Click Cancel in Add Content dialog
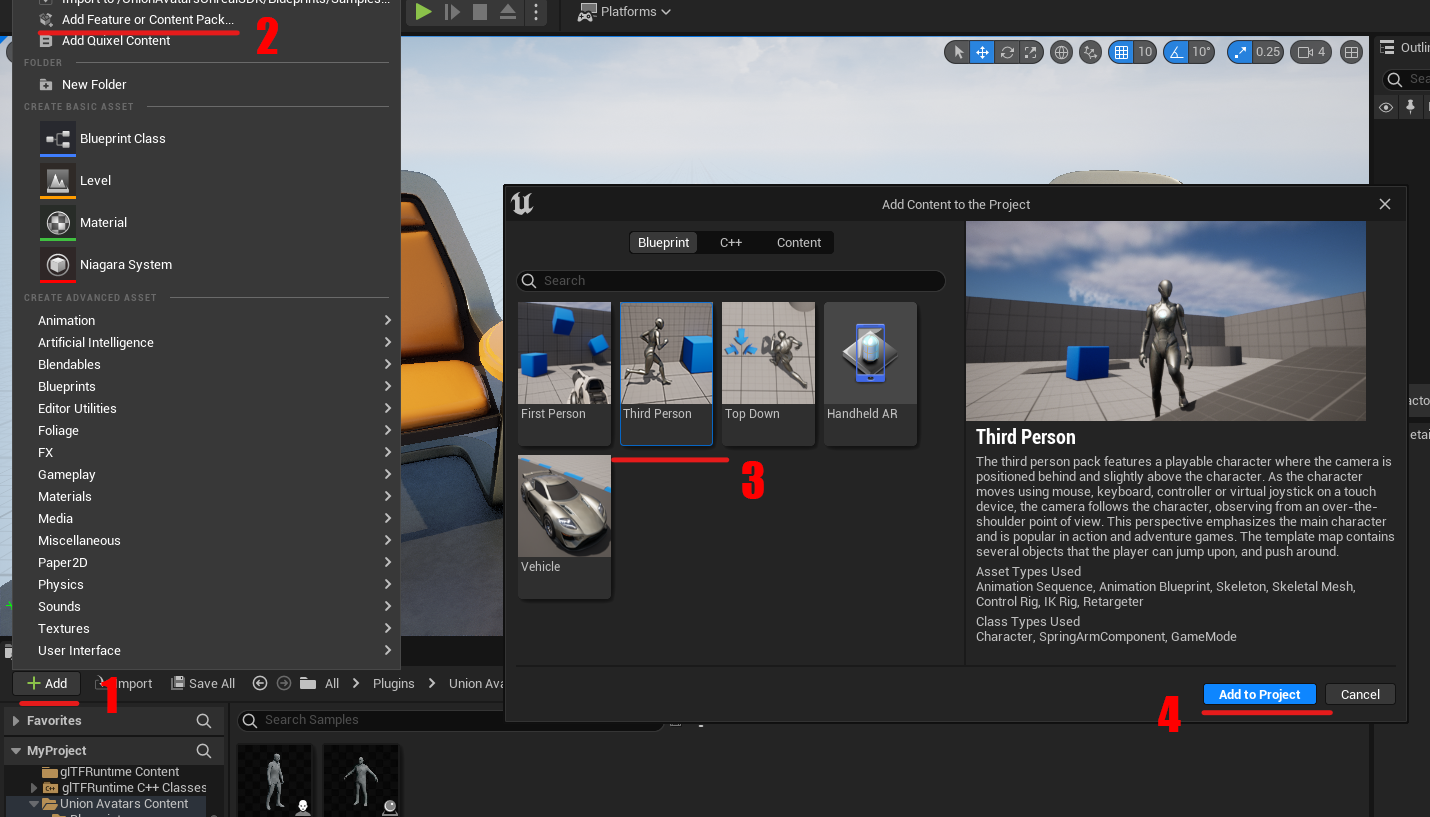Screen dimensions: 1430x817 pyautogui.click(x=1360, y=695)
